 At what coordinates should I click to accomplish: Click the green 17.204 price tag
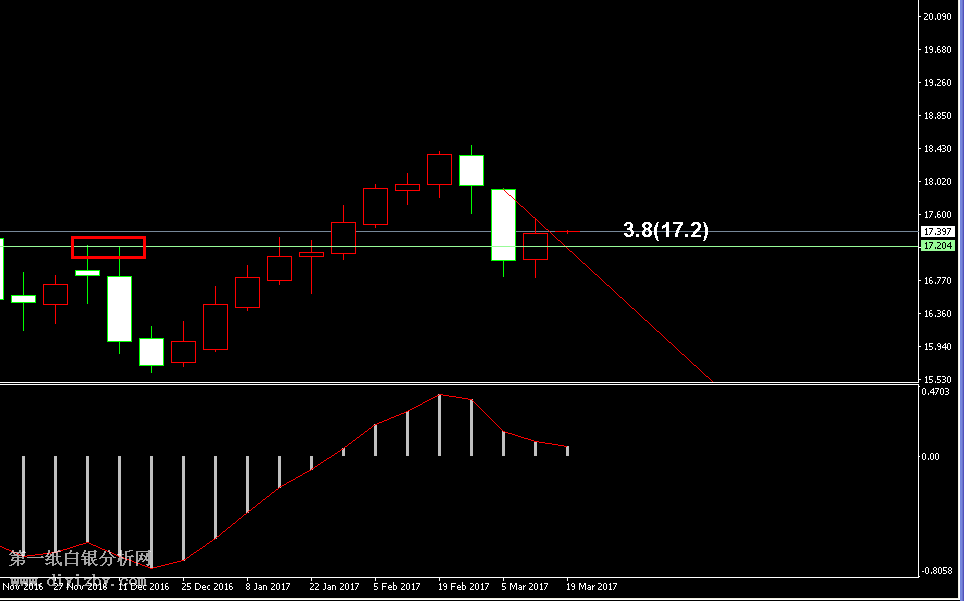point(937,245)
